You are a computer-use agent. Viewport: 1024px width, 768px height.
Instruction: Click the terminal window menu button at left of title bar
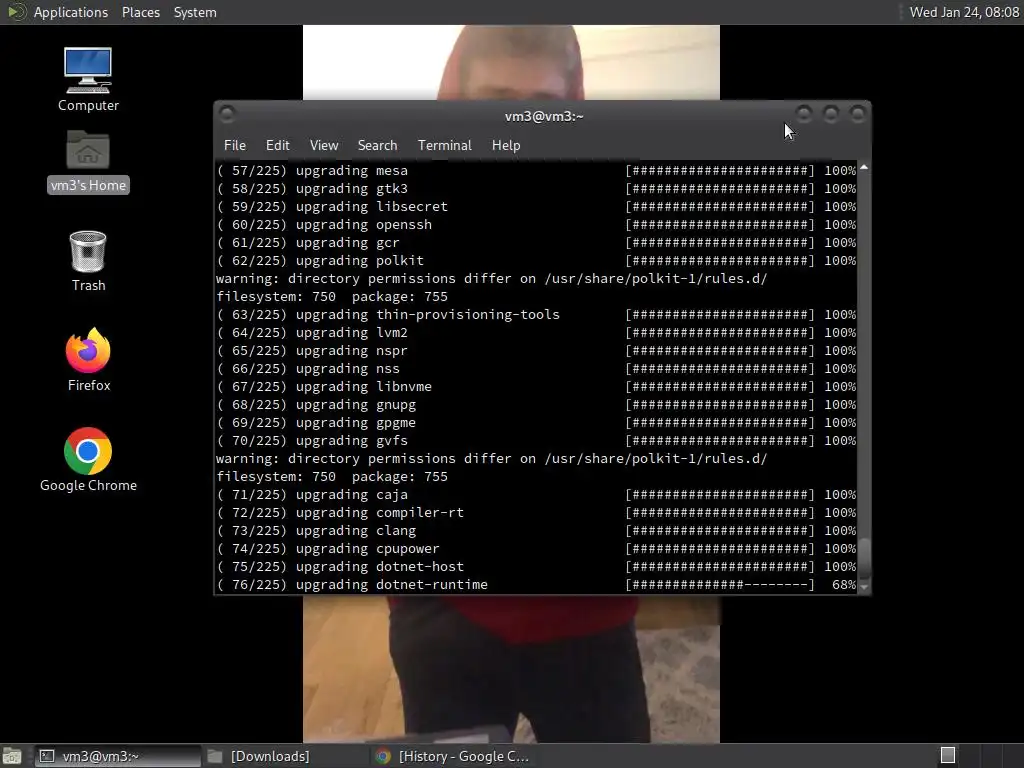coord(227,115)
